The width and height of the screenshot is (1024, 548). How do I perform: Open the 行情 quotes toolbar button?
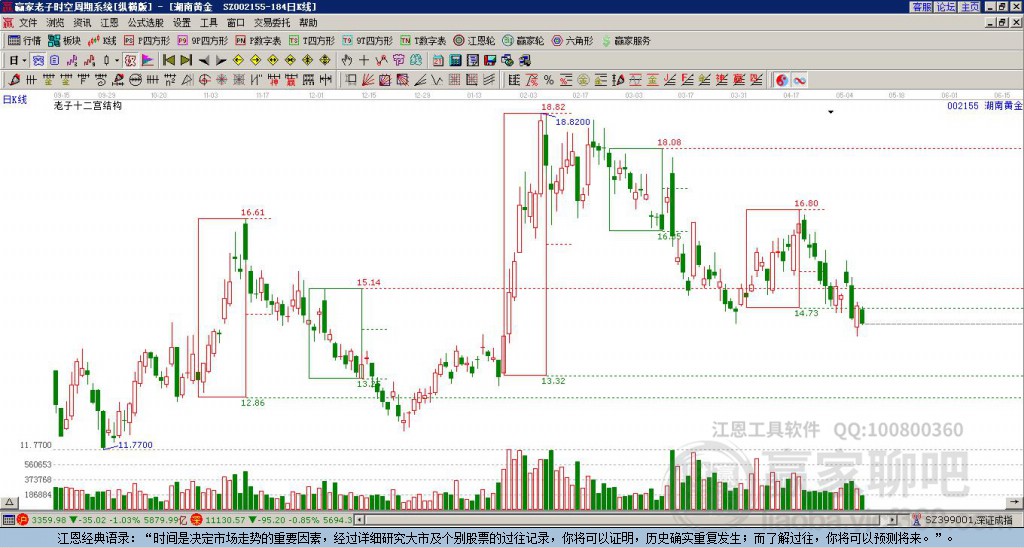24,40
